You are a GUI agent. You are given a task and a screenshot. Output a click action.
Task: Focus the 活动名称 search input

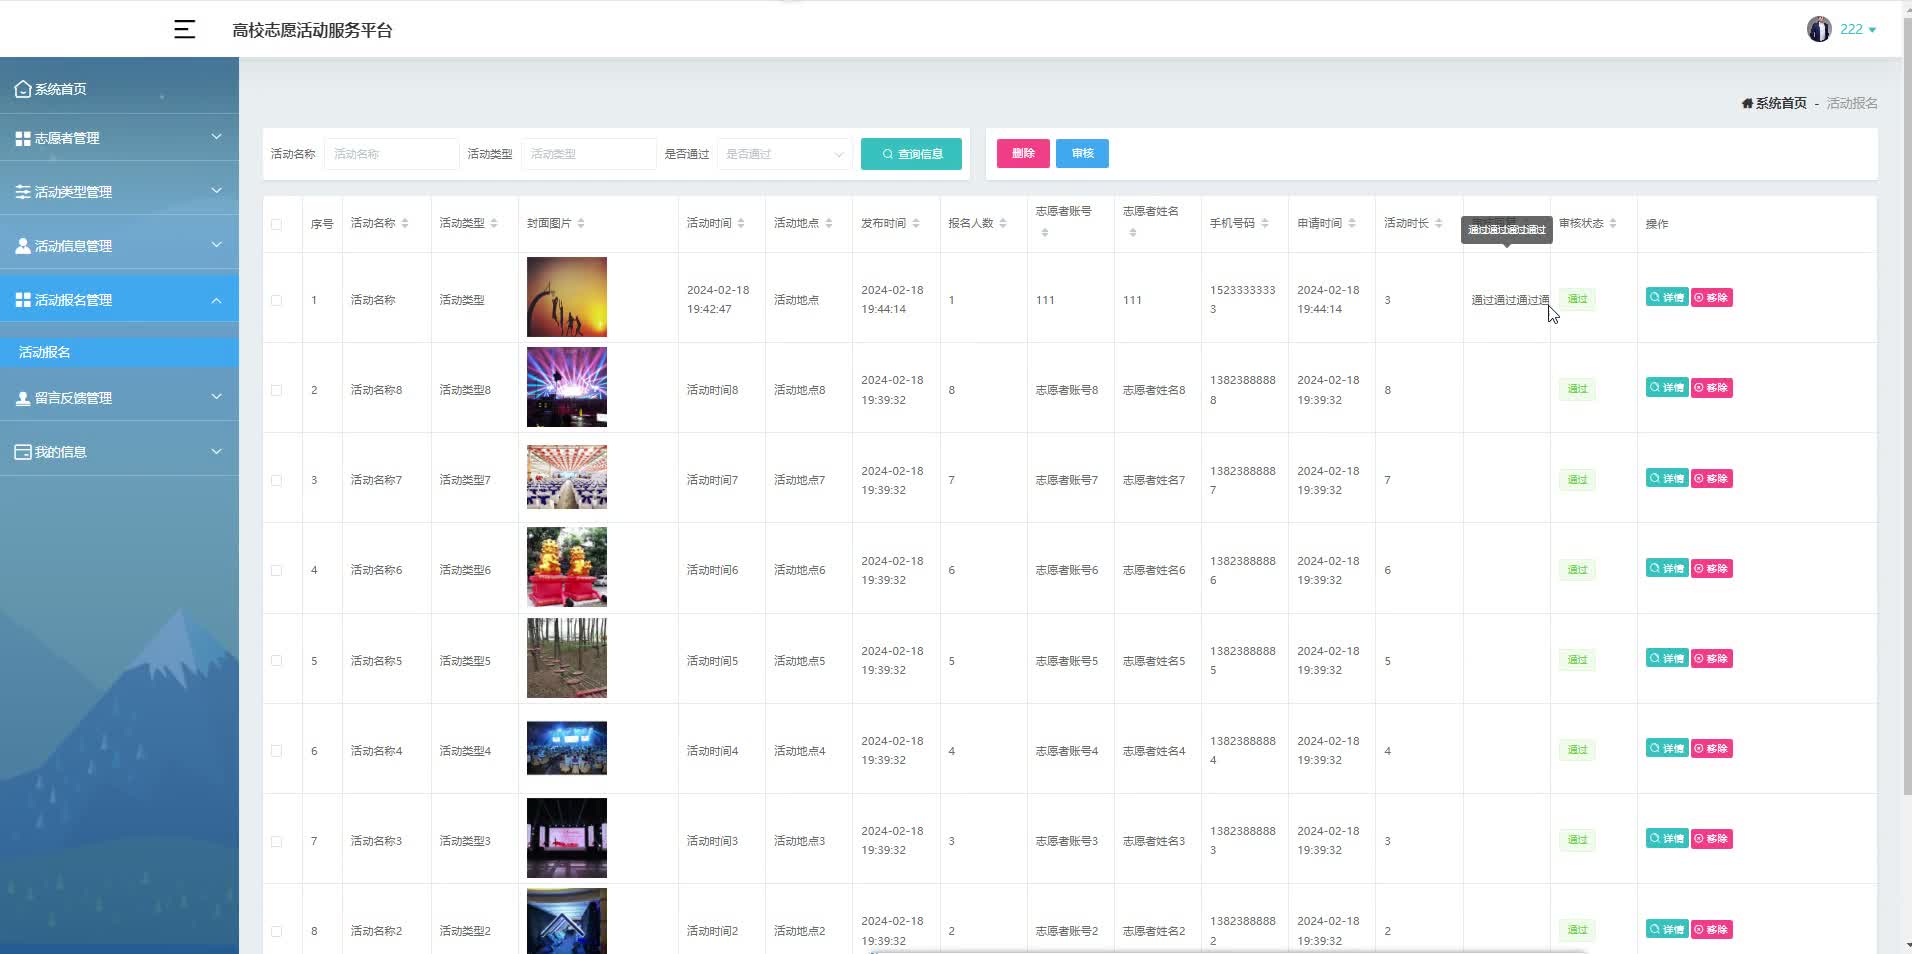coord(391,154)
